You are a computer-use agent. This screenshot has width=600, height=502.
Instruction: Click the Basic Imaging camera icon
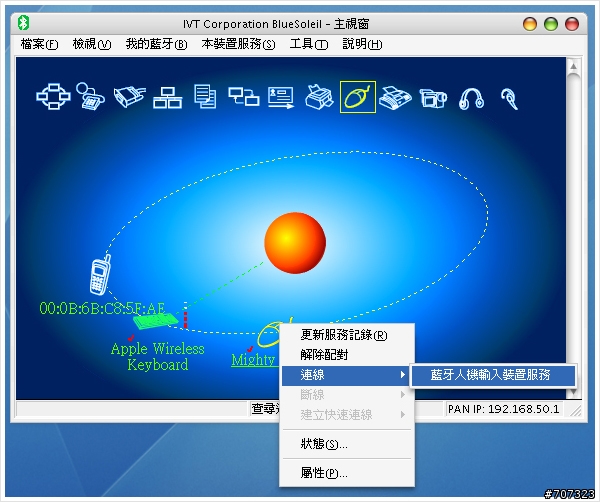[433, 98]
